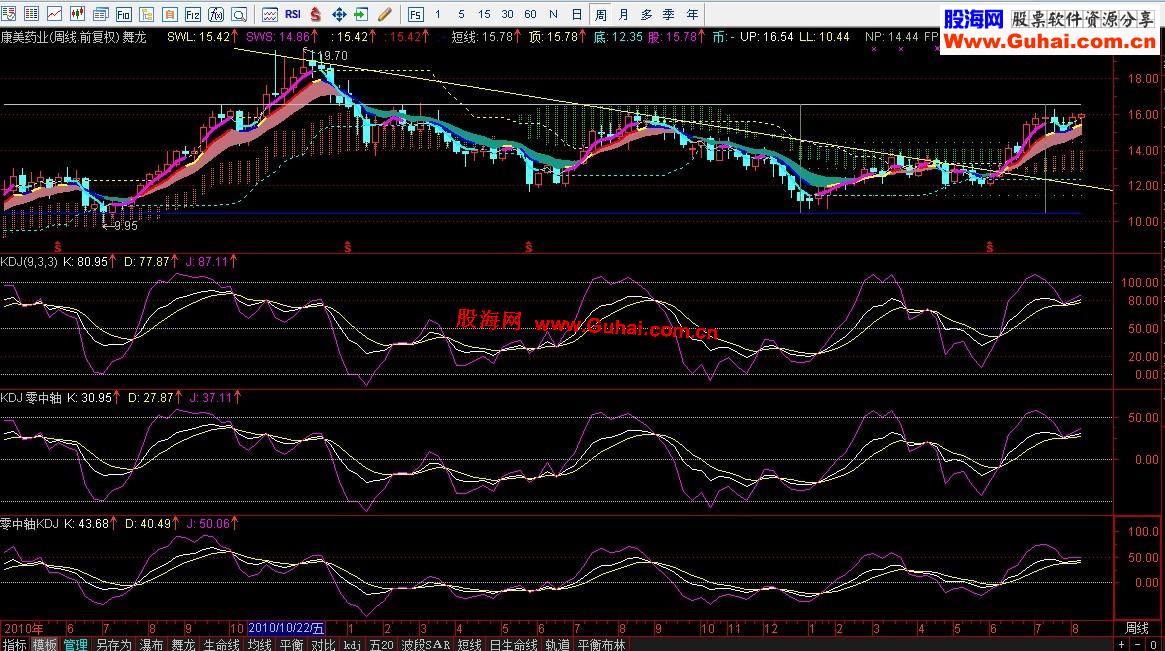The width and height of the screenshot is (1165, 651).
Task: Select the 轨道 template tab
Action: (557, 644)
